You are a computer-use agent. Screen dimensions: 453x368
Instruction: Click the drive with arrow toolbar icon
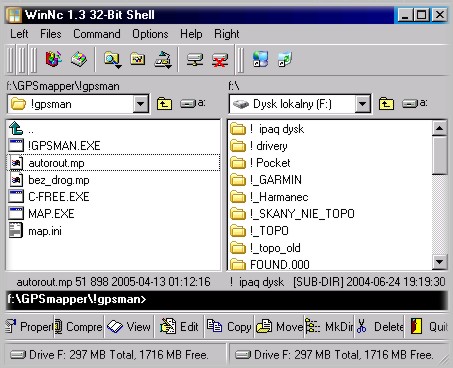pos(163,60)
